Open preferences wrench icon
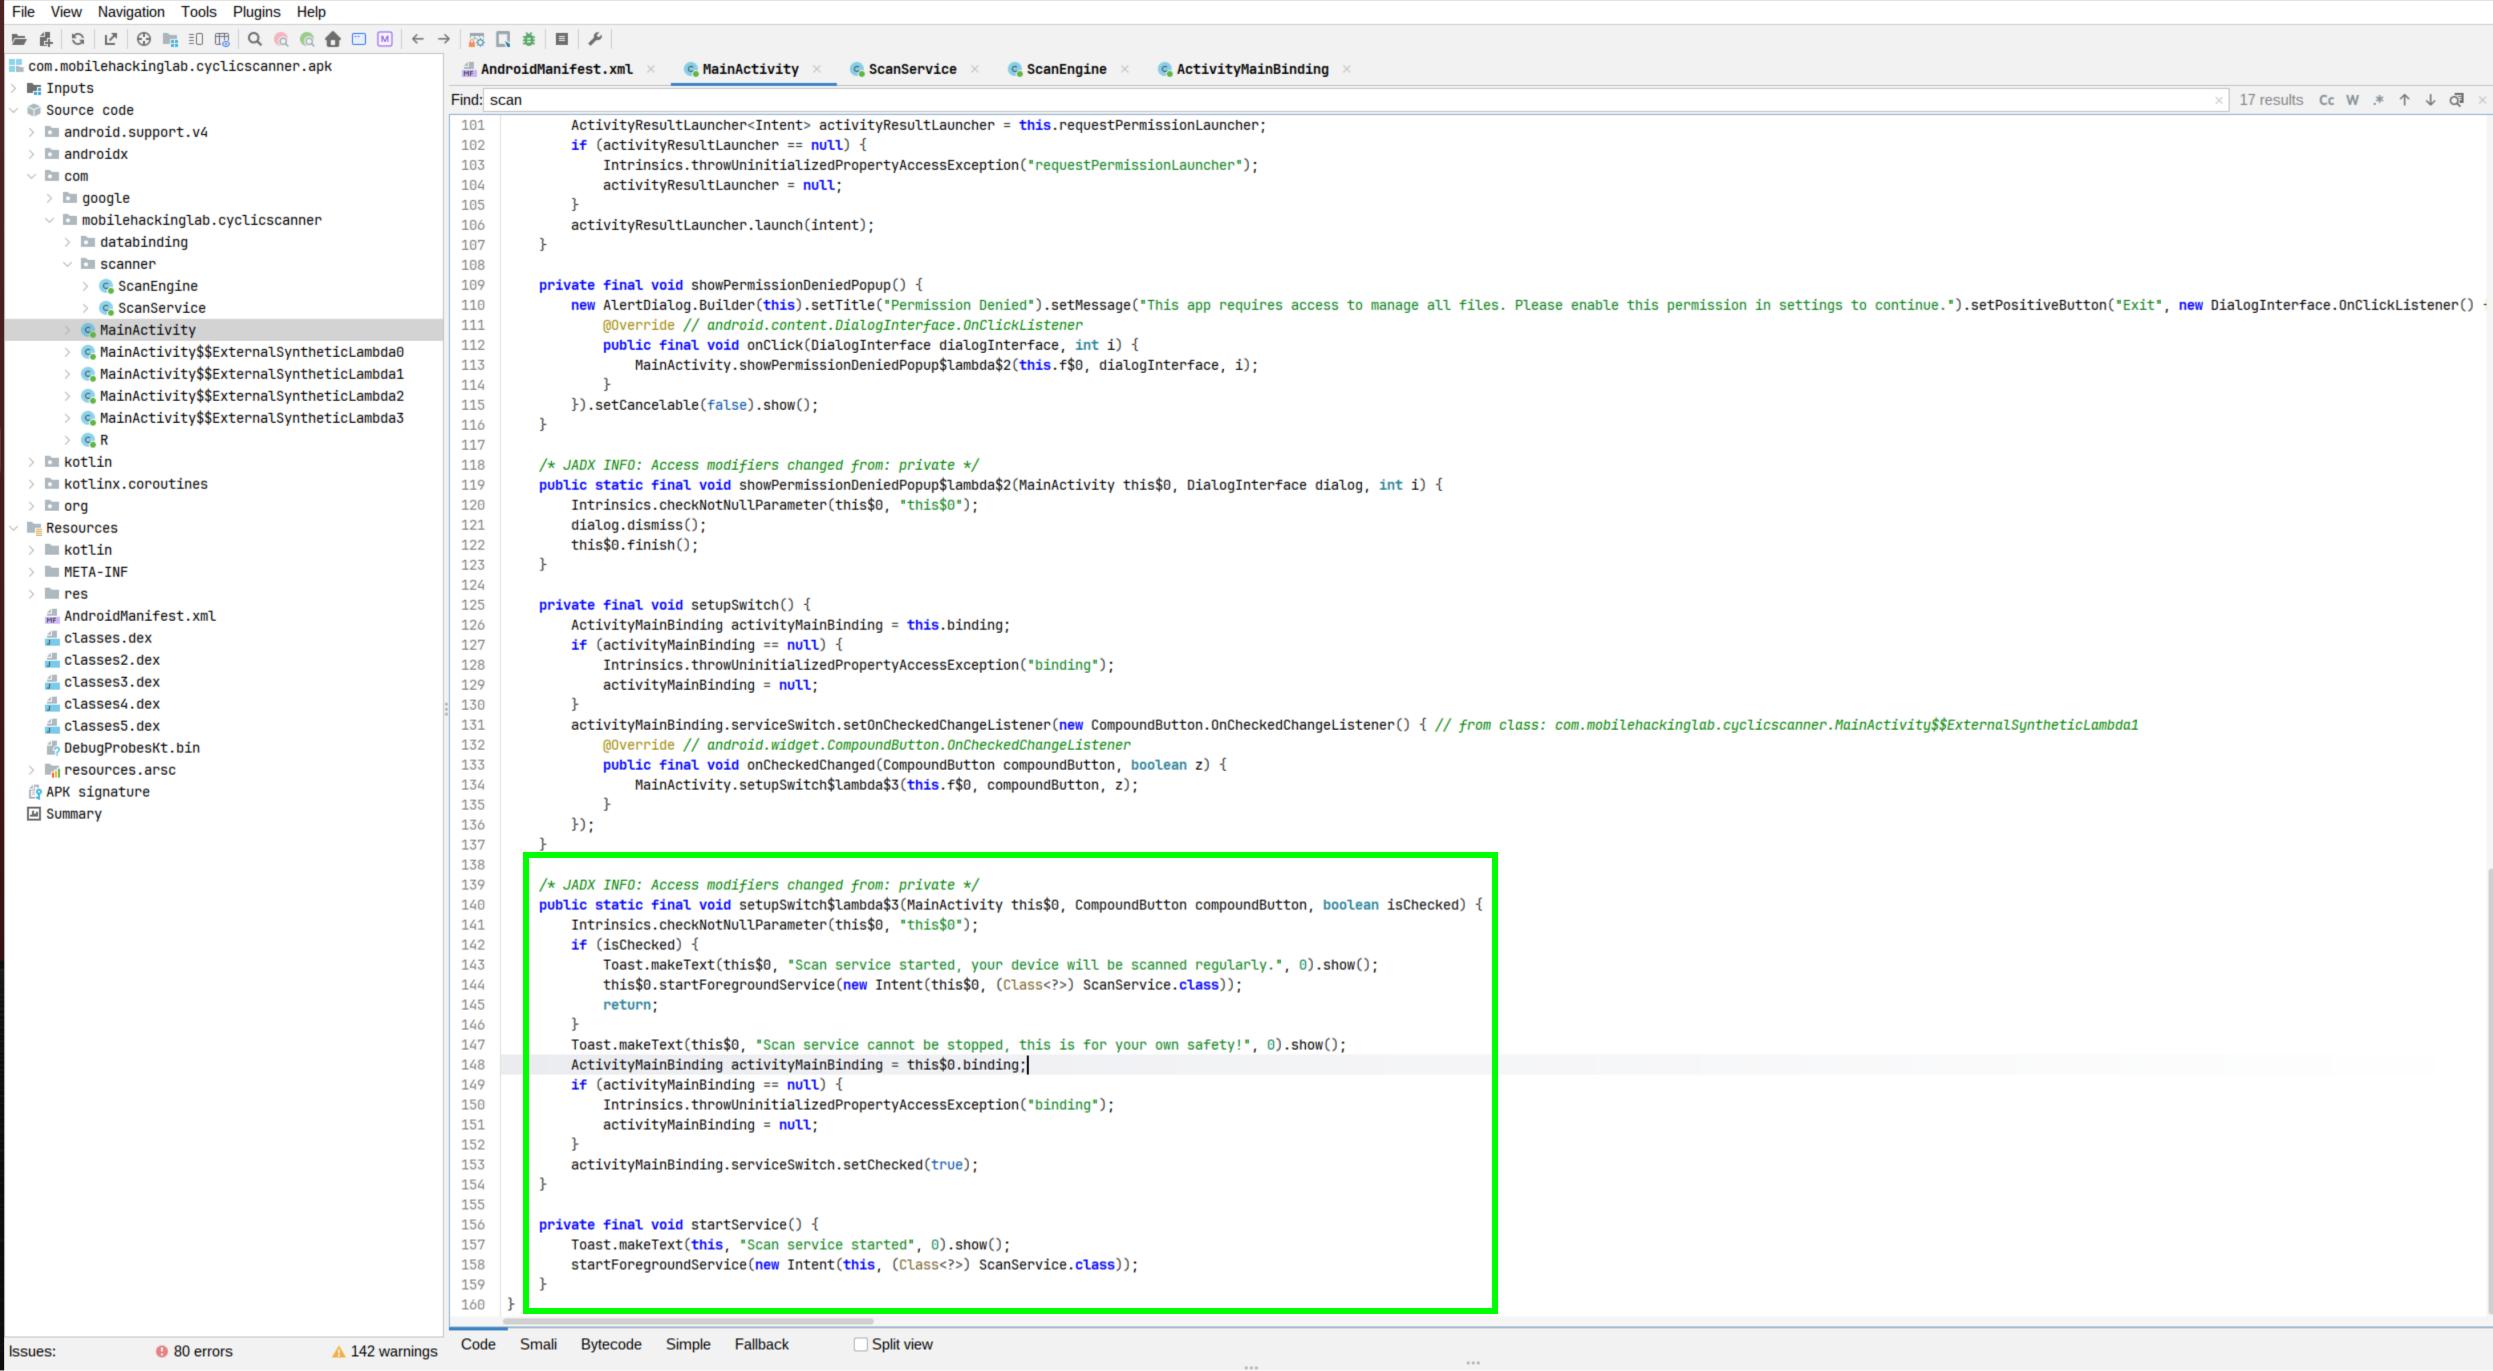Image resolution: width=2493 pixels, height=1371 pixels. [x=595, y=39]
